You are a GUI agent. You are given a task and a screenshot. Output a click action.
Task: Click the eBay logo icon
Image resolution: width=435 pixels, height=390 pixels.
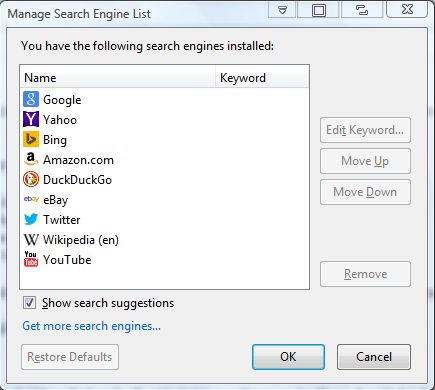tap(31, 199)
